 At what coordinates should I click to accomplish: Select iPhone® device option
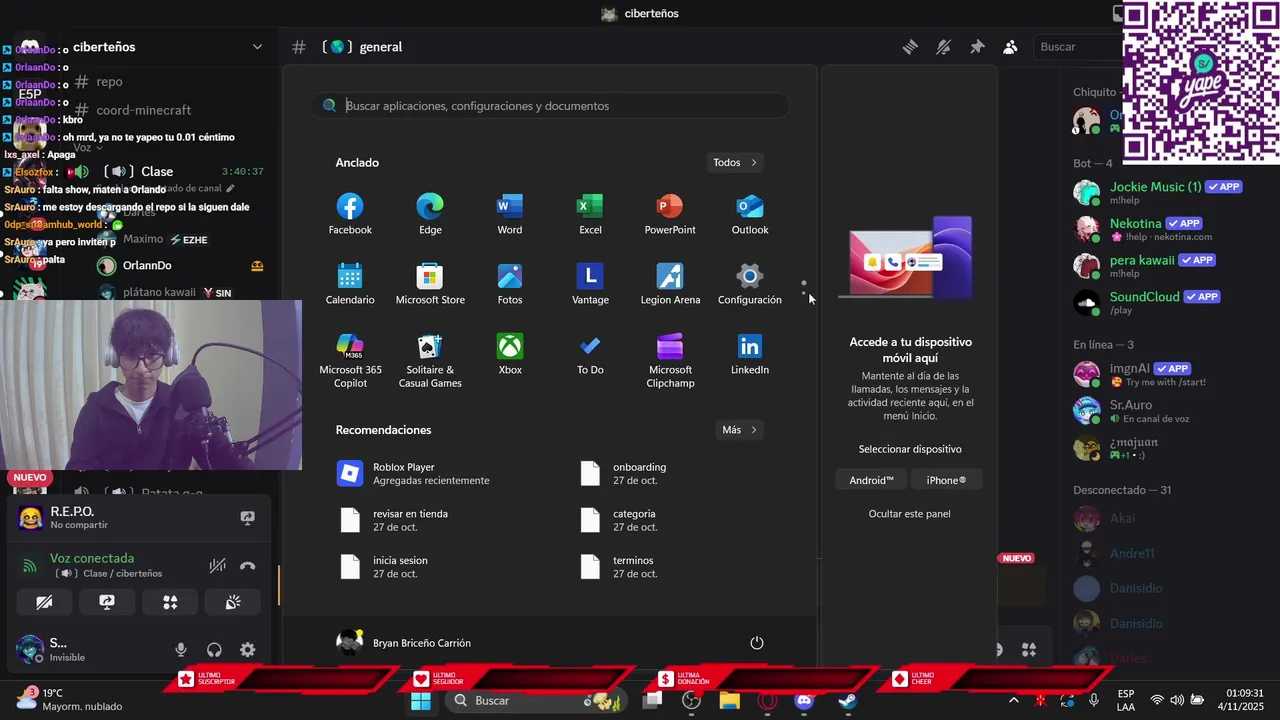(x=946, y=480)
